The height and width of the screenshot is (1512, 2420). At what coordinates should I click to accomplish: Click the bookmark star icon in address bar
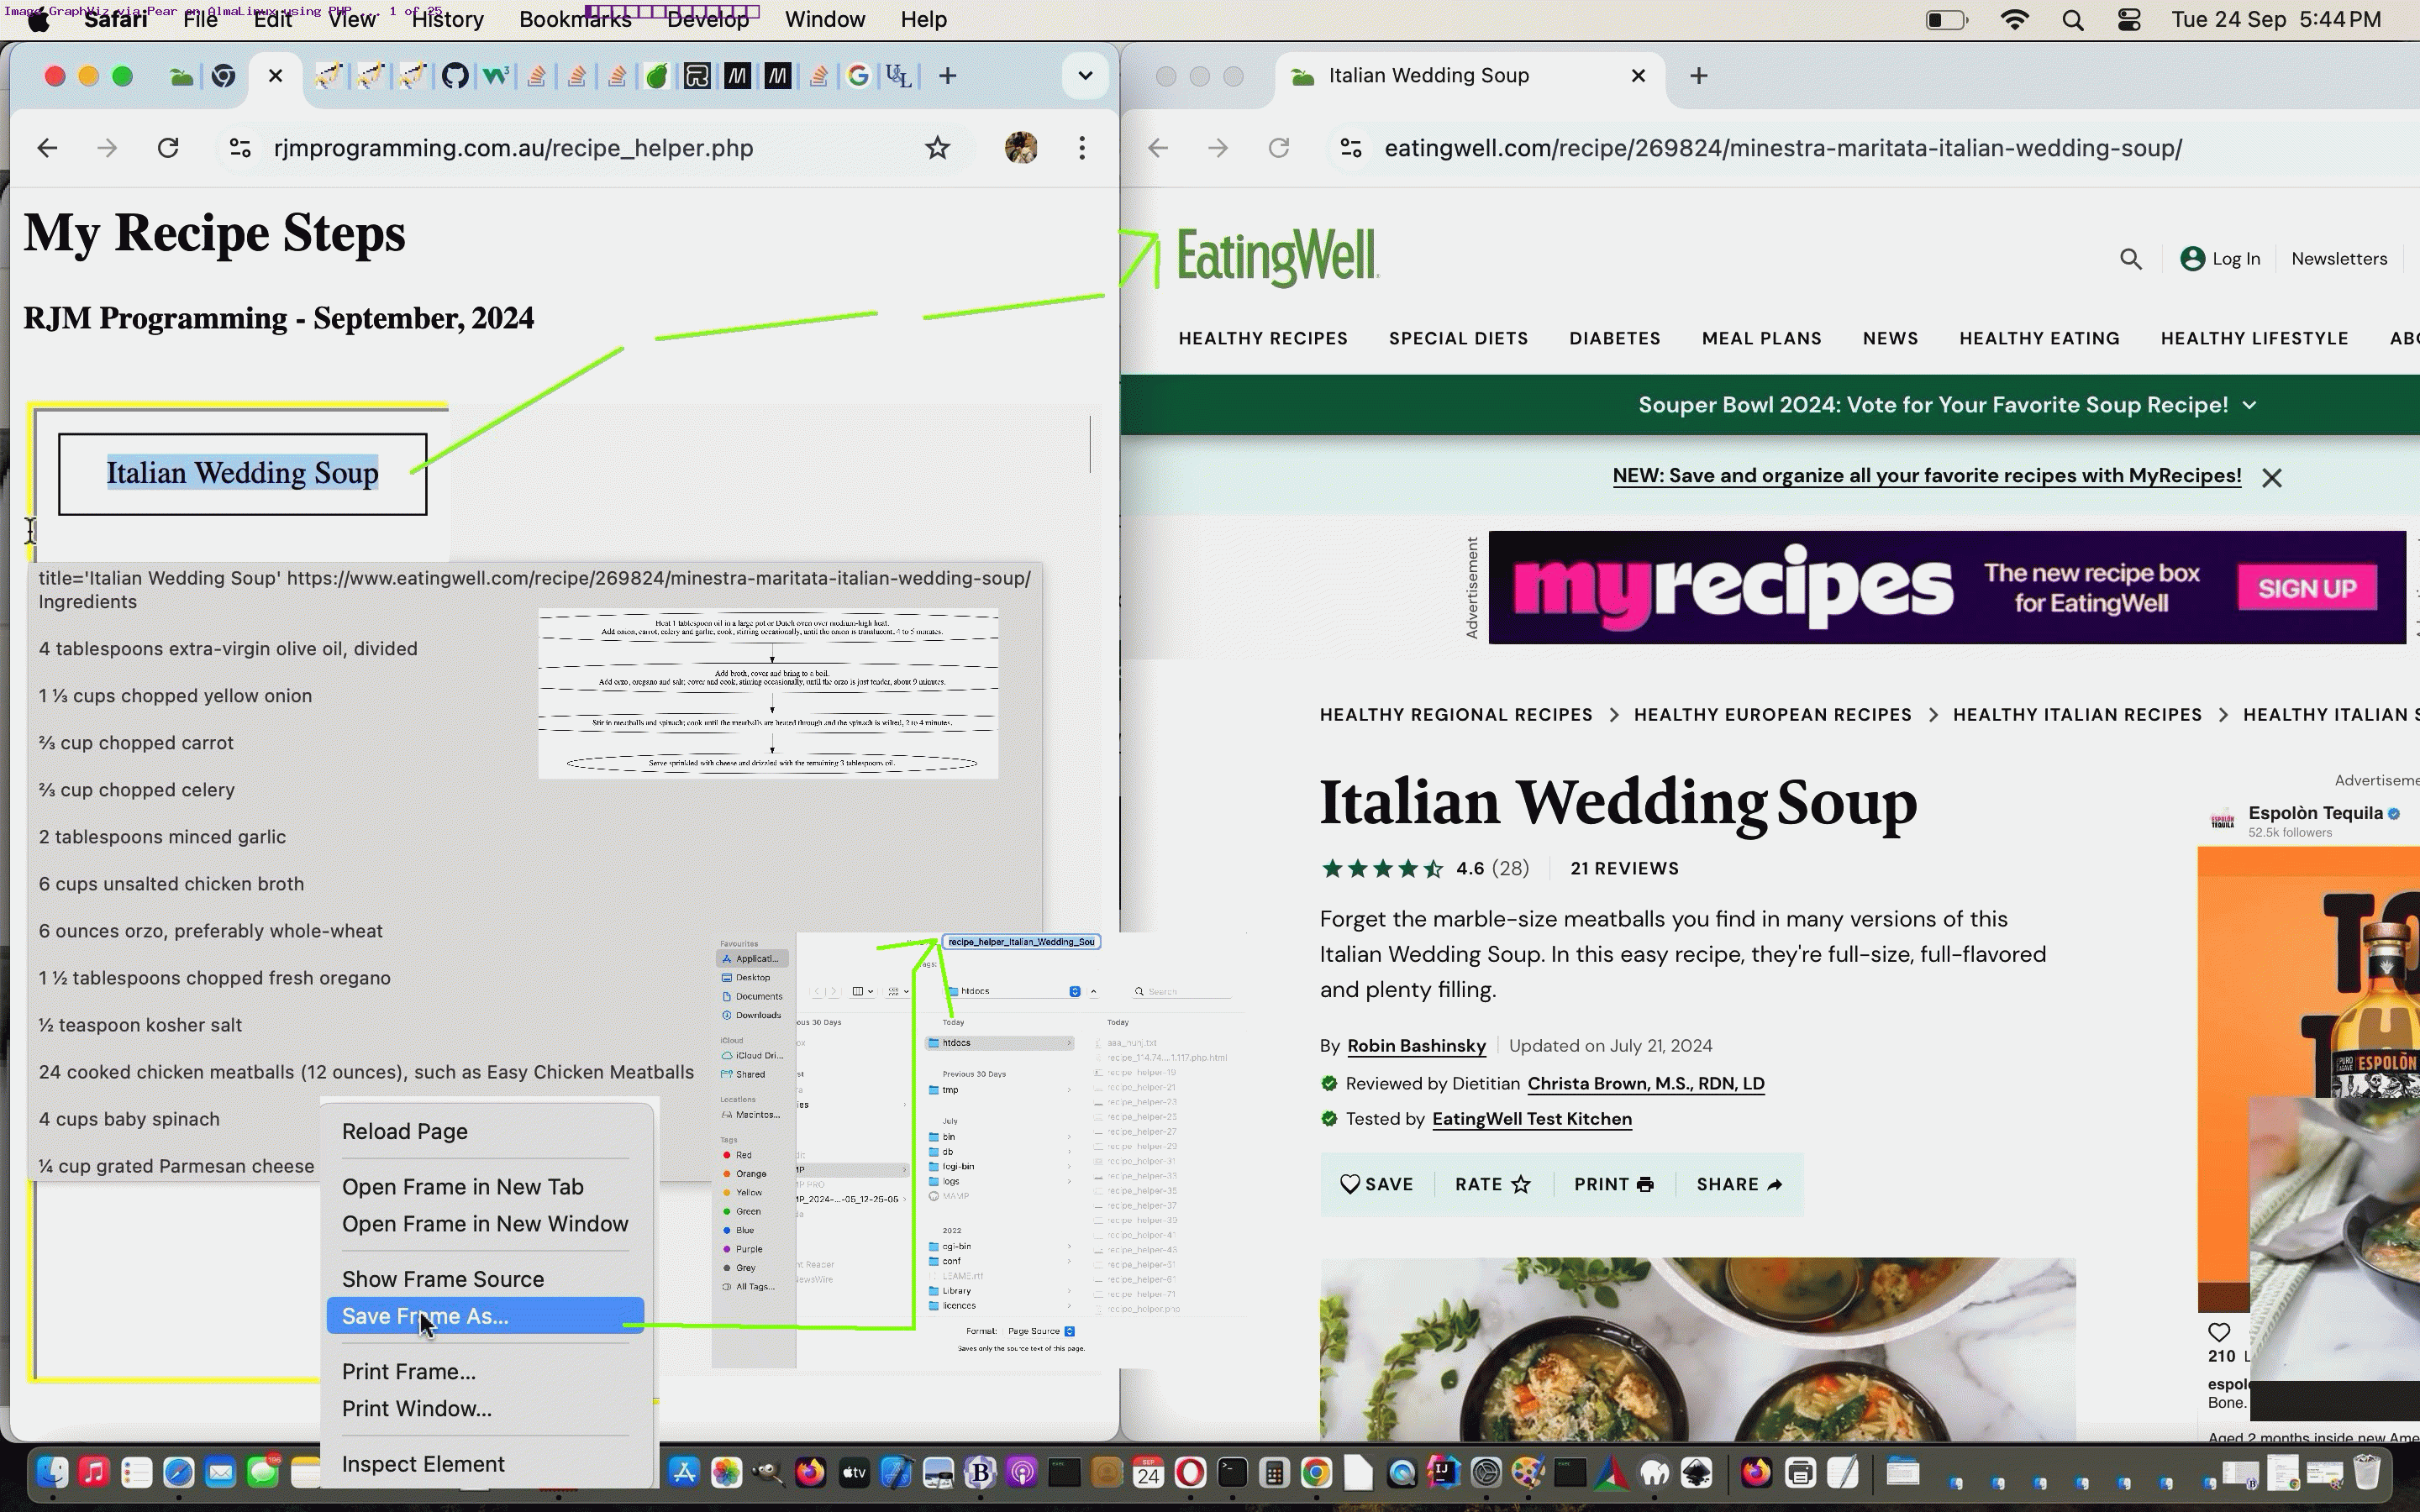coord(937,148)
